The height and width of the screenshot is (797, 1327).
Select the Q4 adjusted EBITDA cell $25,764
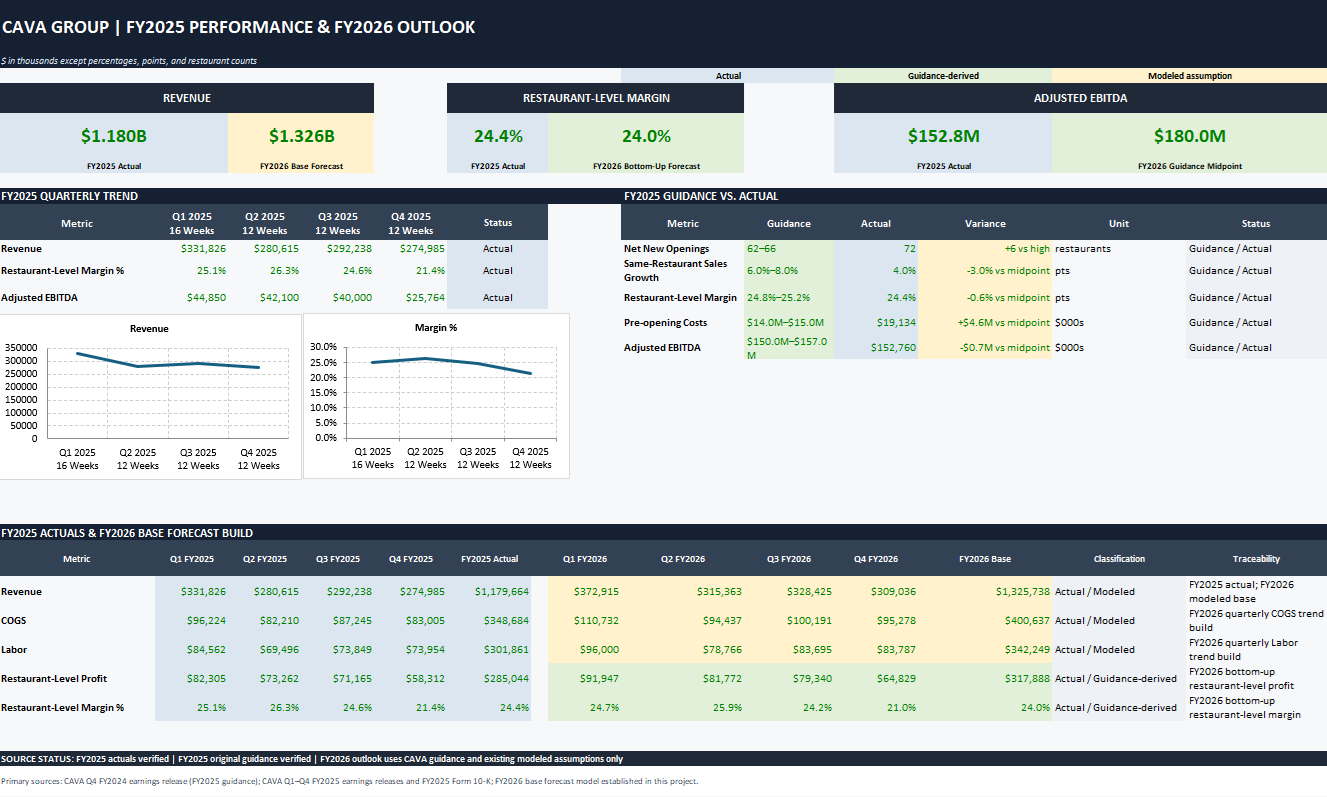tap(411, 297)
